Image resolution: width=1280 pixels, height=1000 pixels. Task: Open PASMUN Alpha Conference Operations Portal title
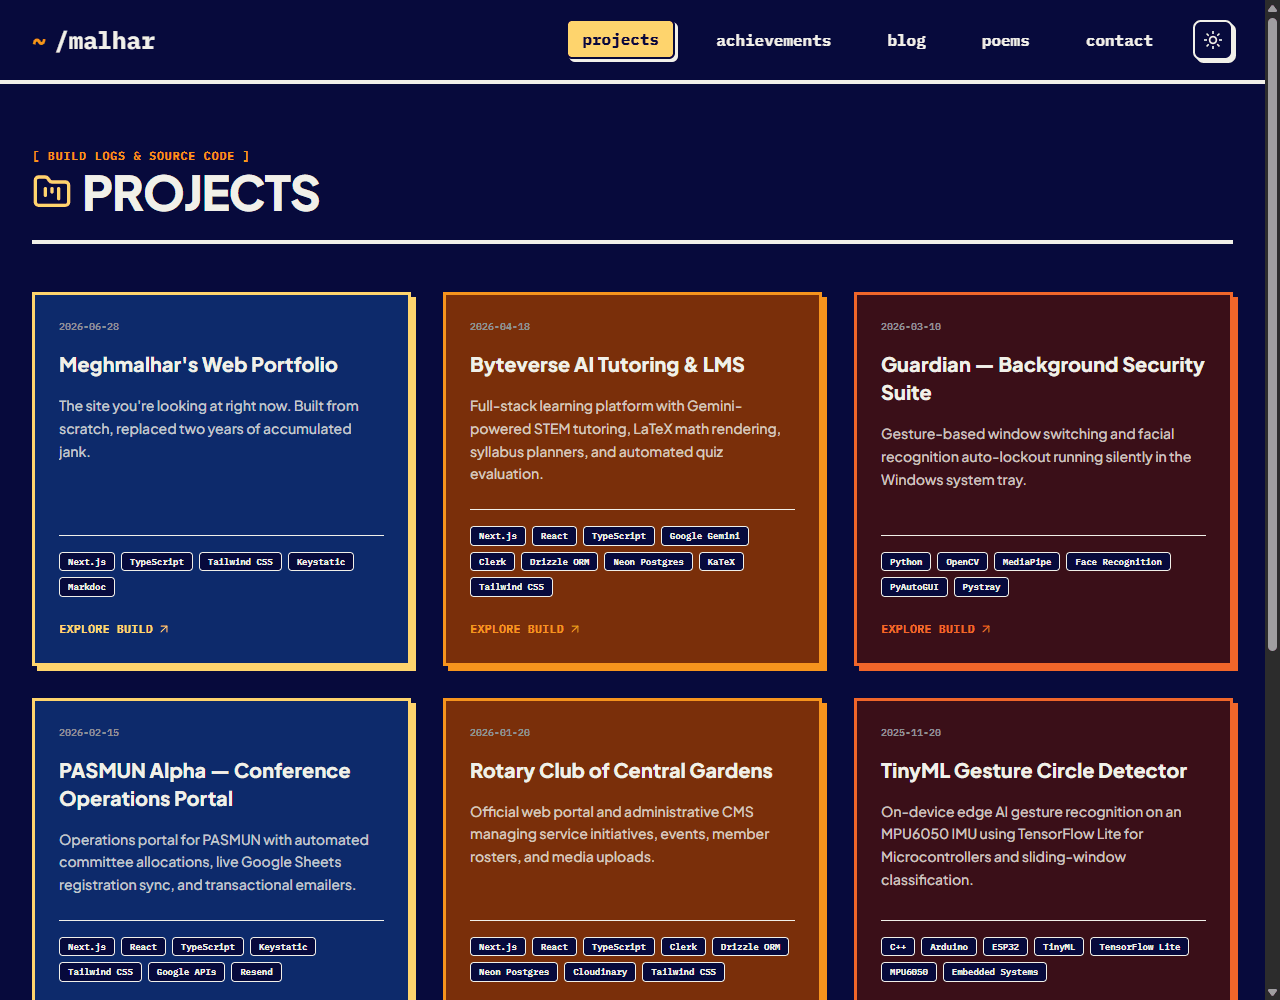205,785
